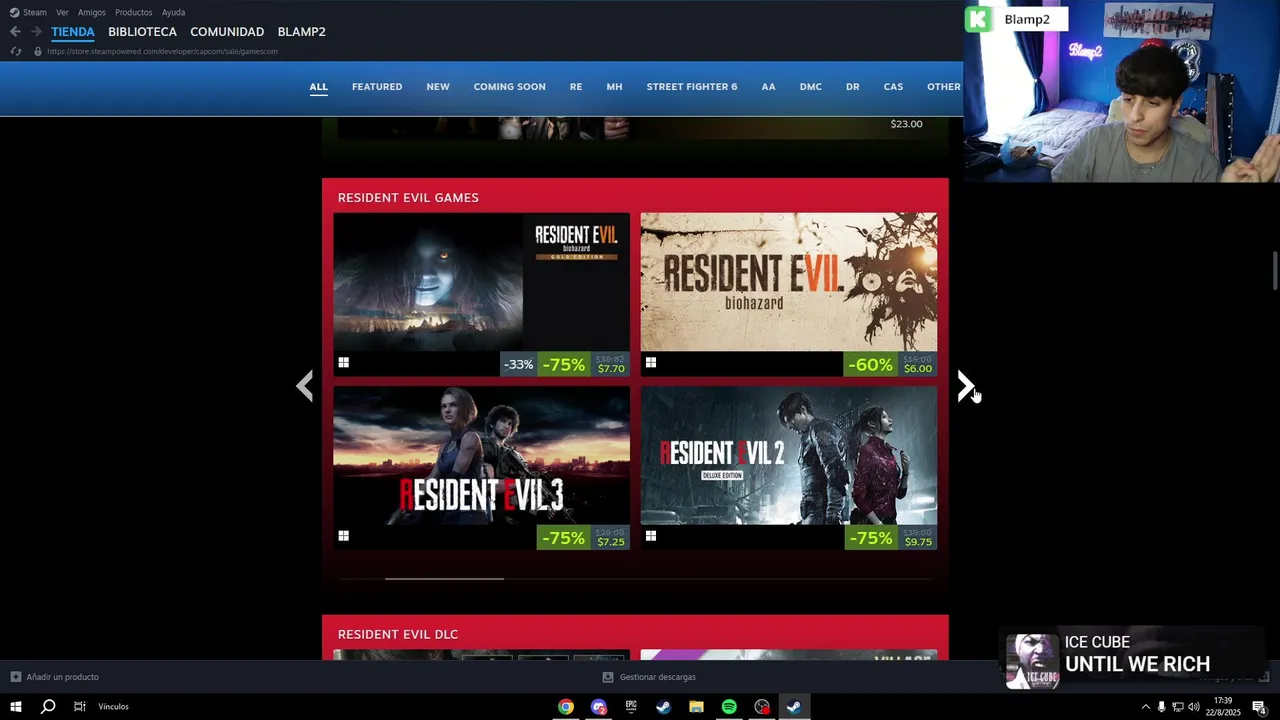Click the Resident Evil Games carousel scroll indicator
This screenshot has width=1280, height=720.
click(444, 578)
